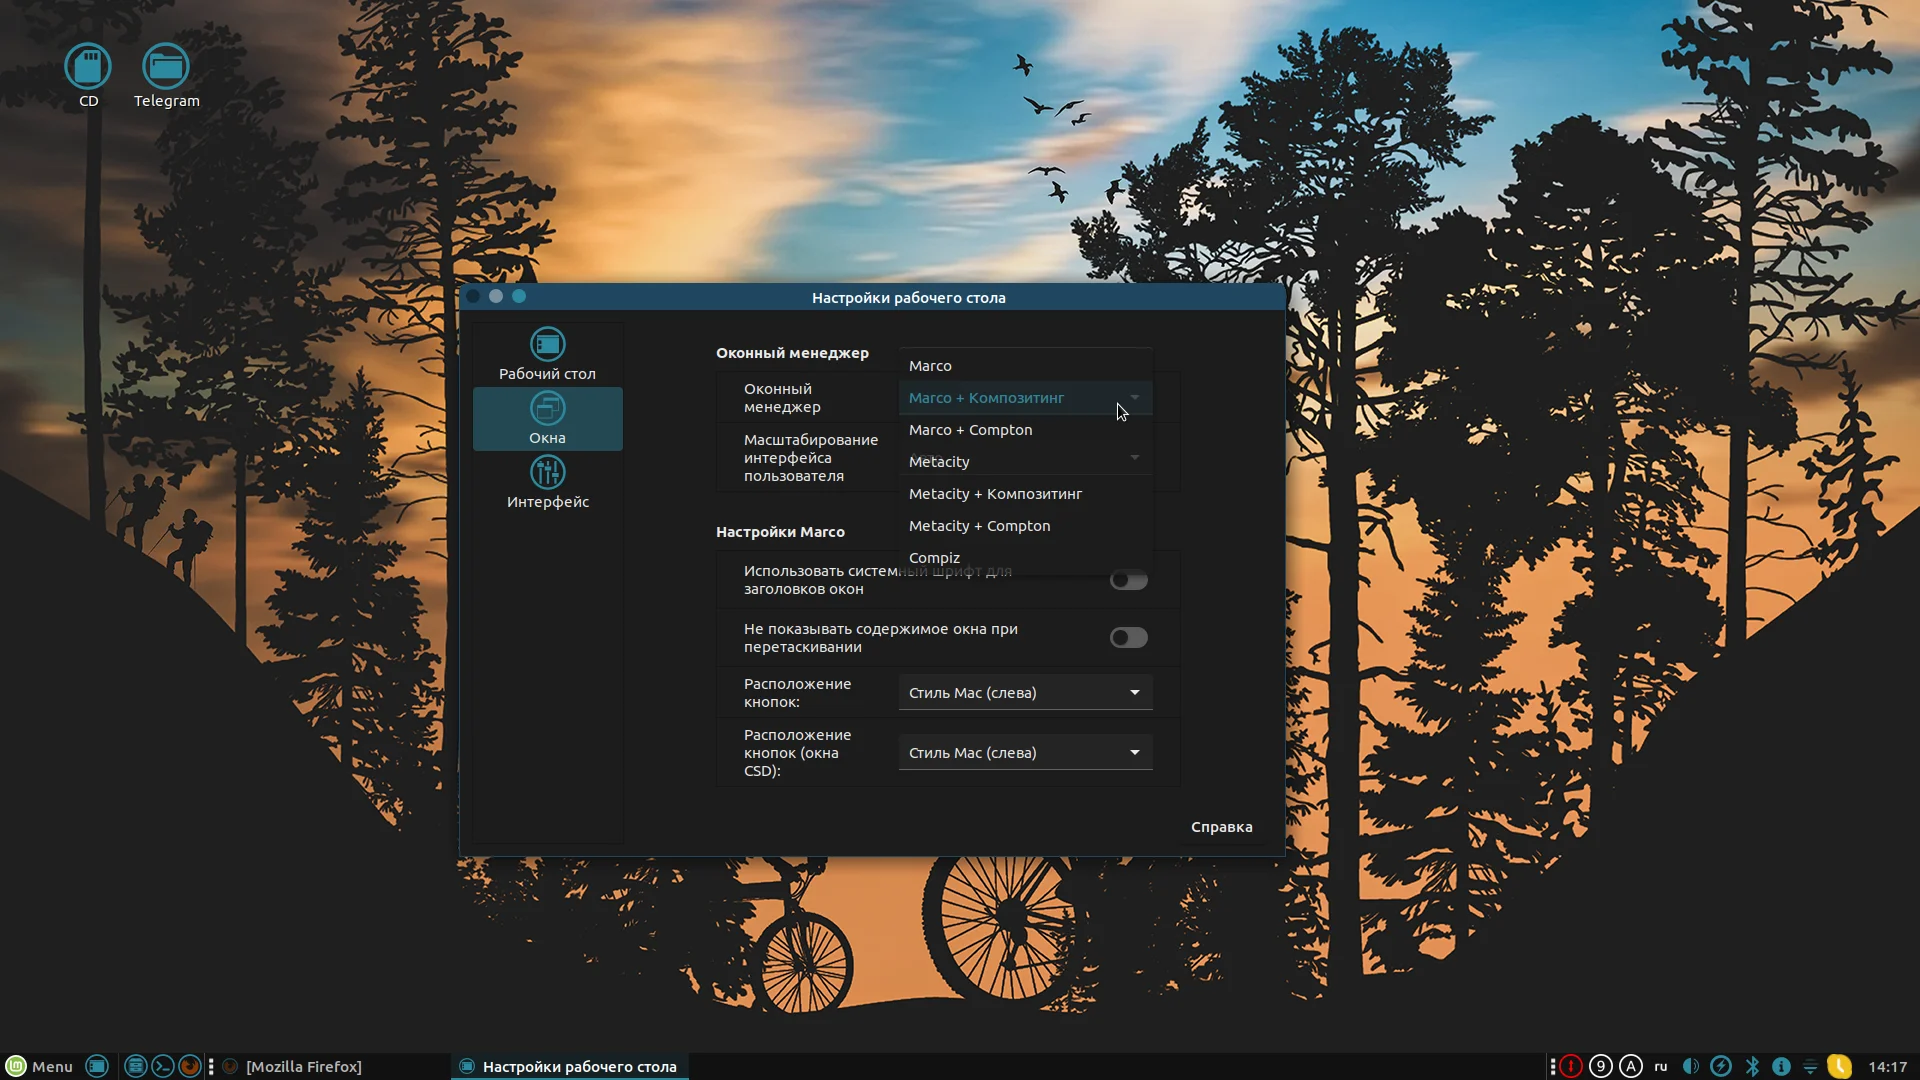
Task: Open the Рабочий стол settings section
Action: pyautogui.click(x=547, y=354)
